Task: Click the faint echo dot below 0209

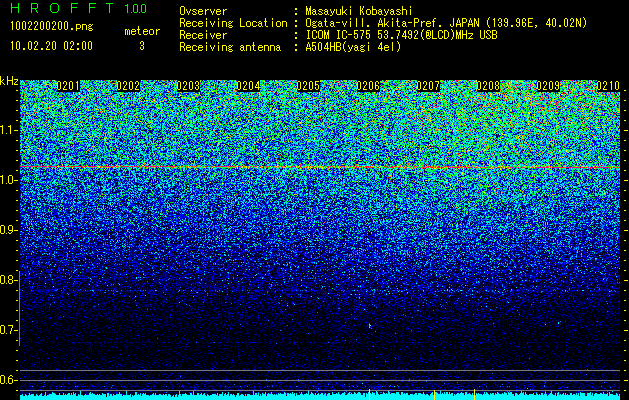Action: pos(558,322)
